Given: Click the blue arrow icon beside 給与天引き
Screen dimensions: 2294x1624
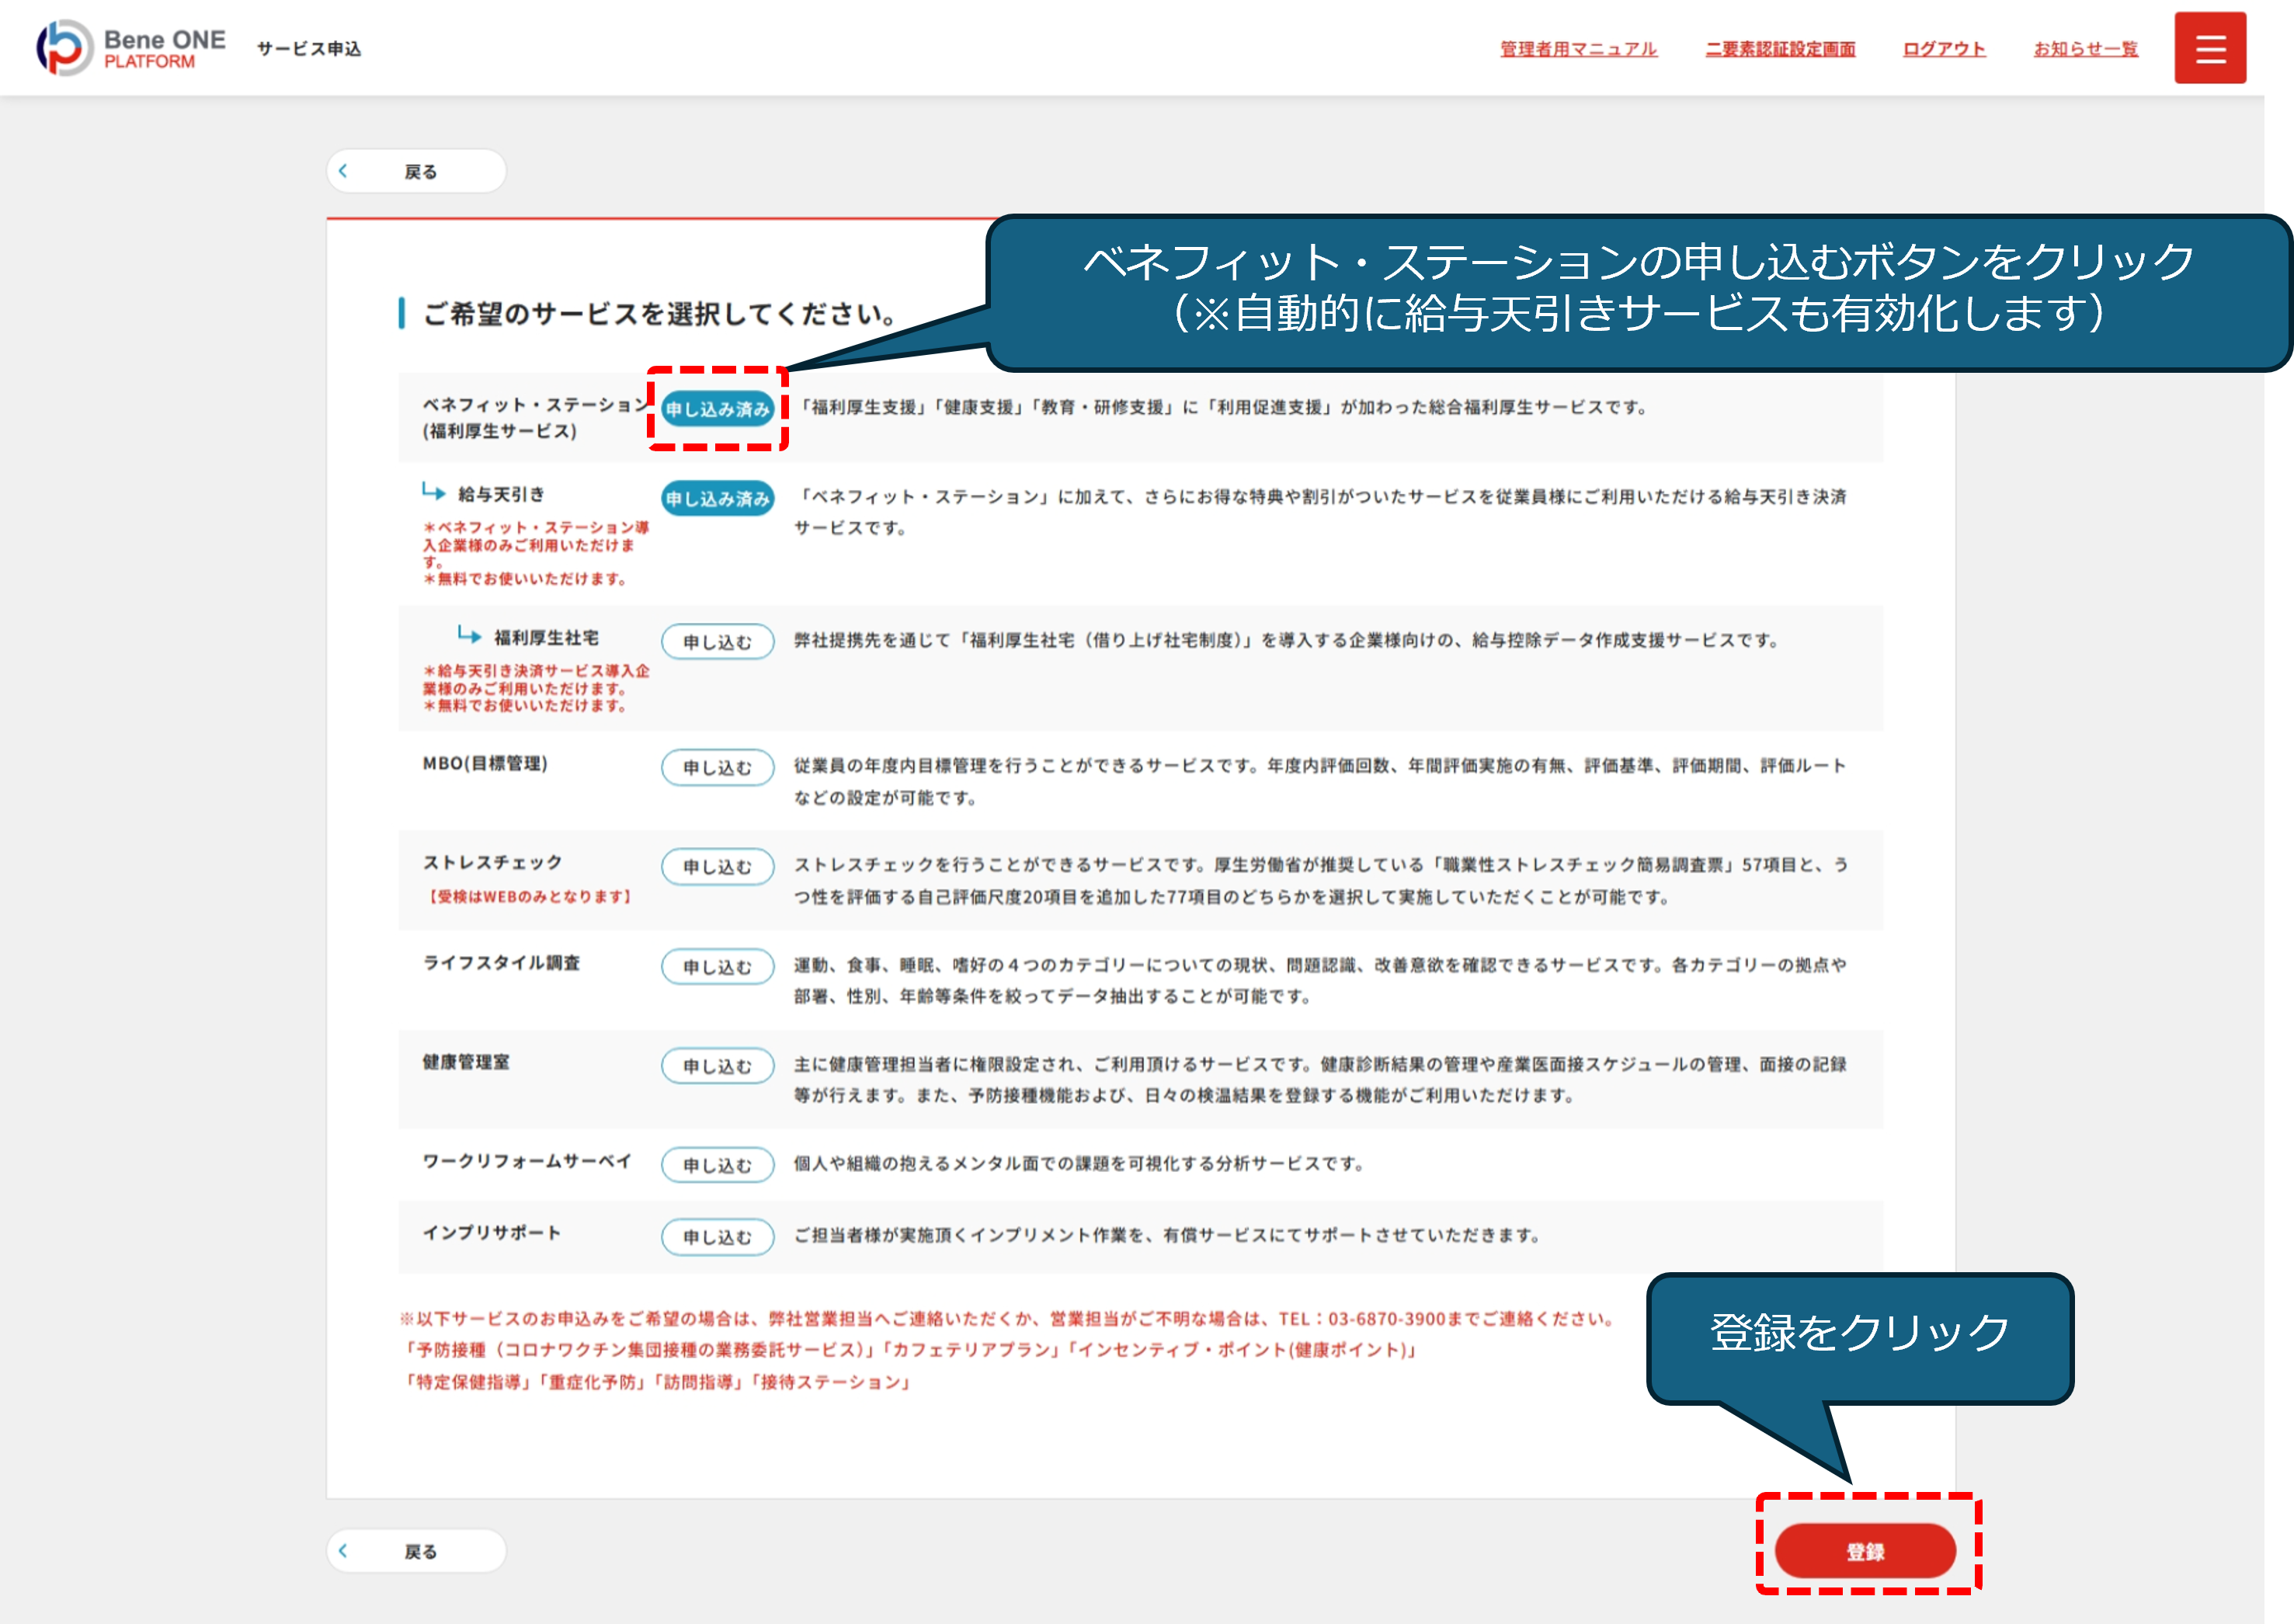Looking at the screenshot, I should pyautogui.click(x=433, y=491).
